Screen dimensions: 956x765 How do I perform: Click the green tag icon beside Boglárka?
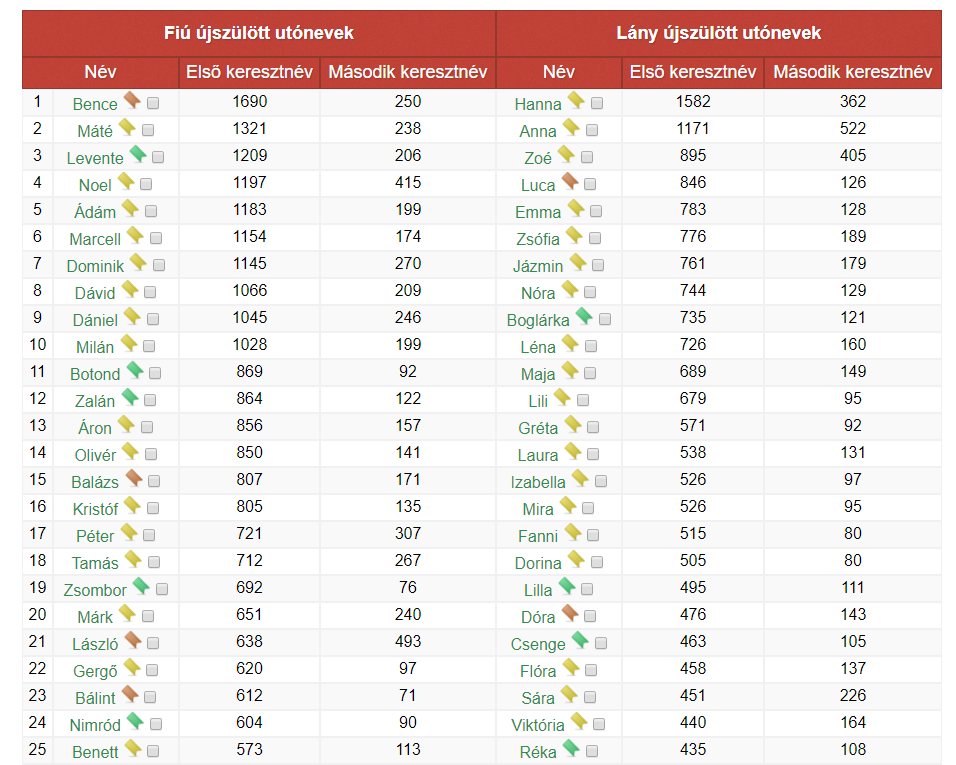(583, 316)
